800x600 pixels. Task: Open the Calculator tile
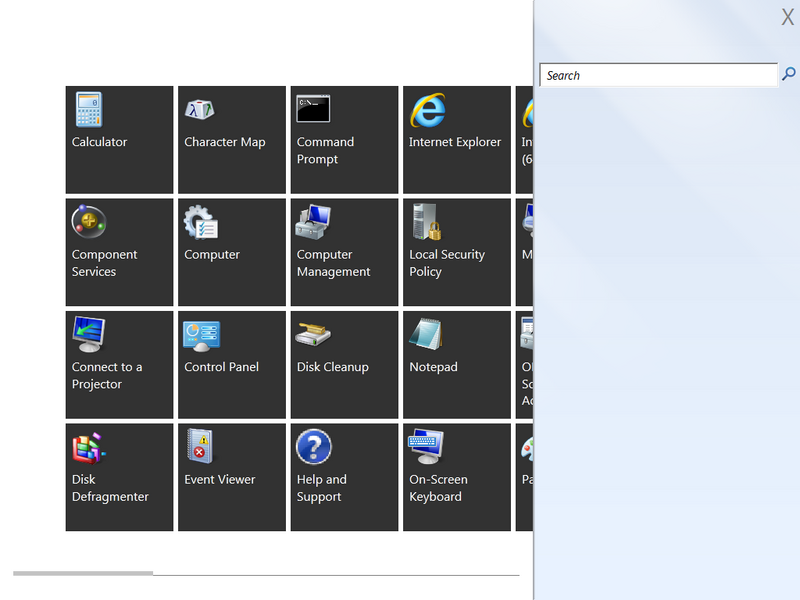[x=119, y=139]
